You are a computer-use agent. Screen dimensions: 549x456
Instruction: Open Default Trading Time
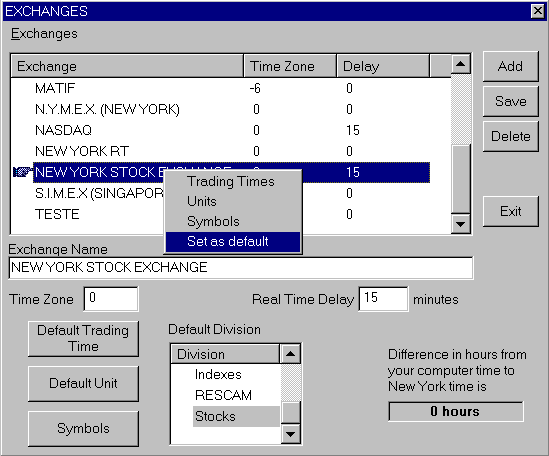[x=83, y=338]
